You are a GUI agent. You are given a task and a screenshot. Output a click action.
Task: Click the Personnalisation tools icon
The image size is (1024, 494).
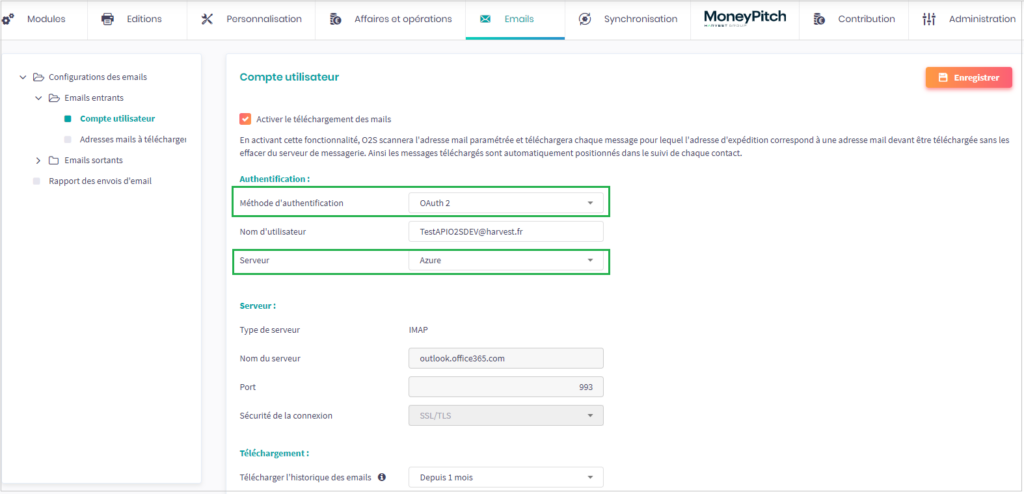[207, 19]
